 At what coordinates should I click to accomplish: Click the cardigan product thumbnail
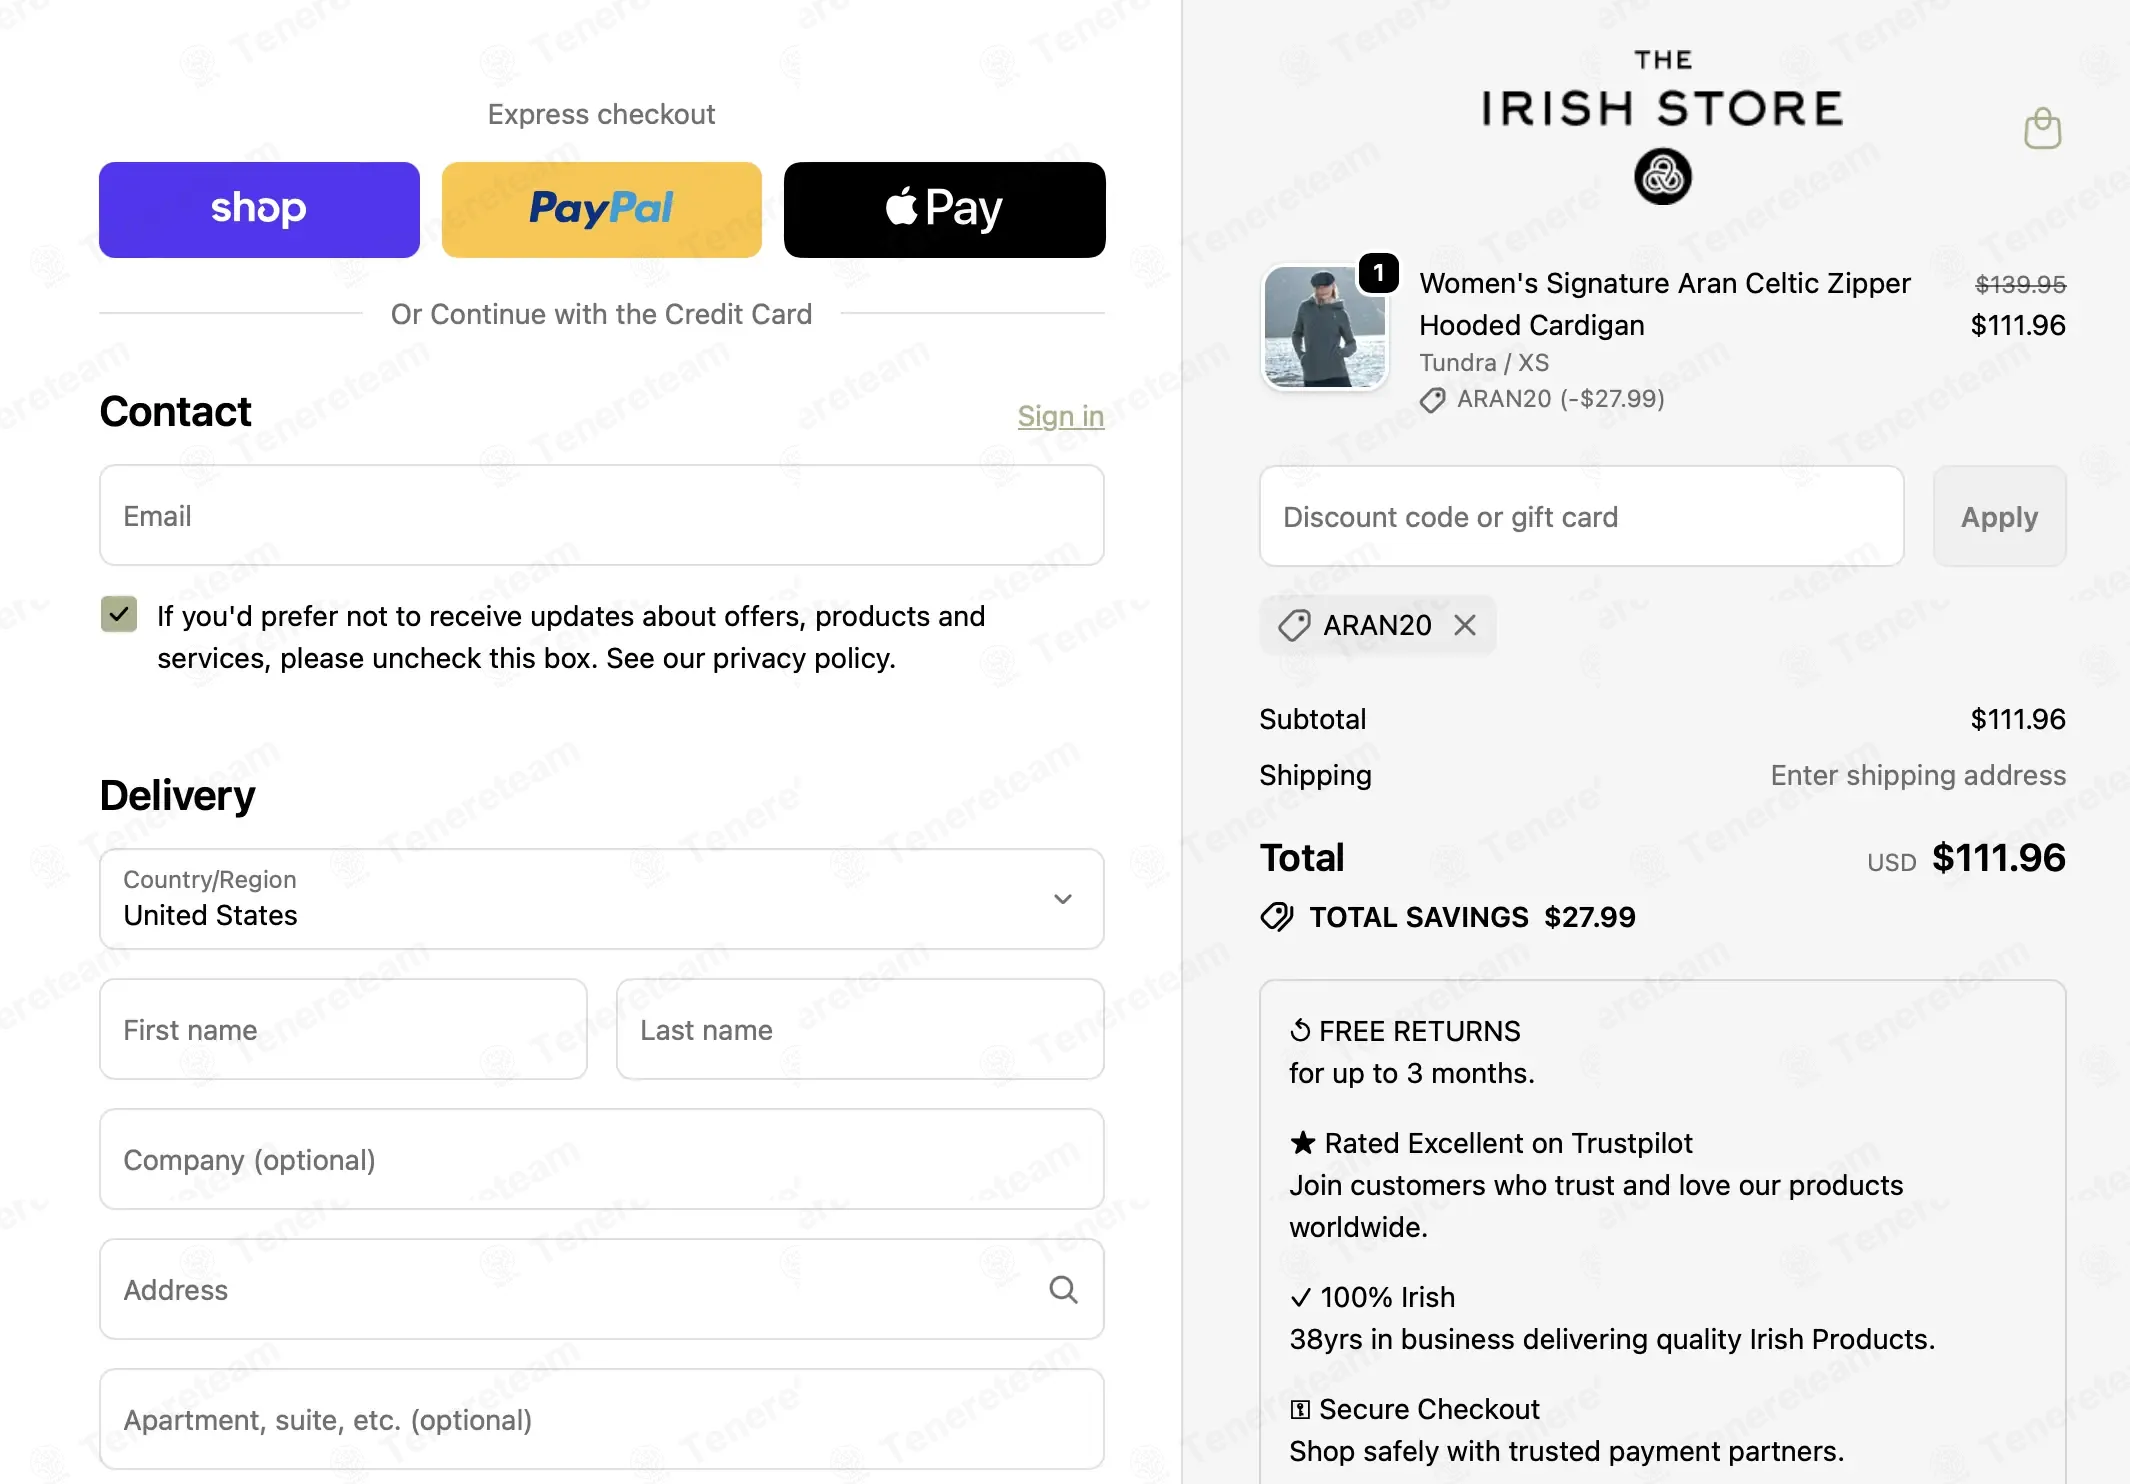point(1324,327)
